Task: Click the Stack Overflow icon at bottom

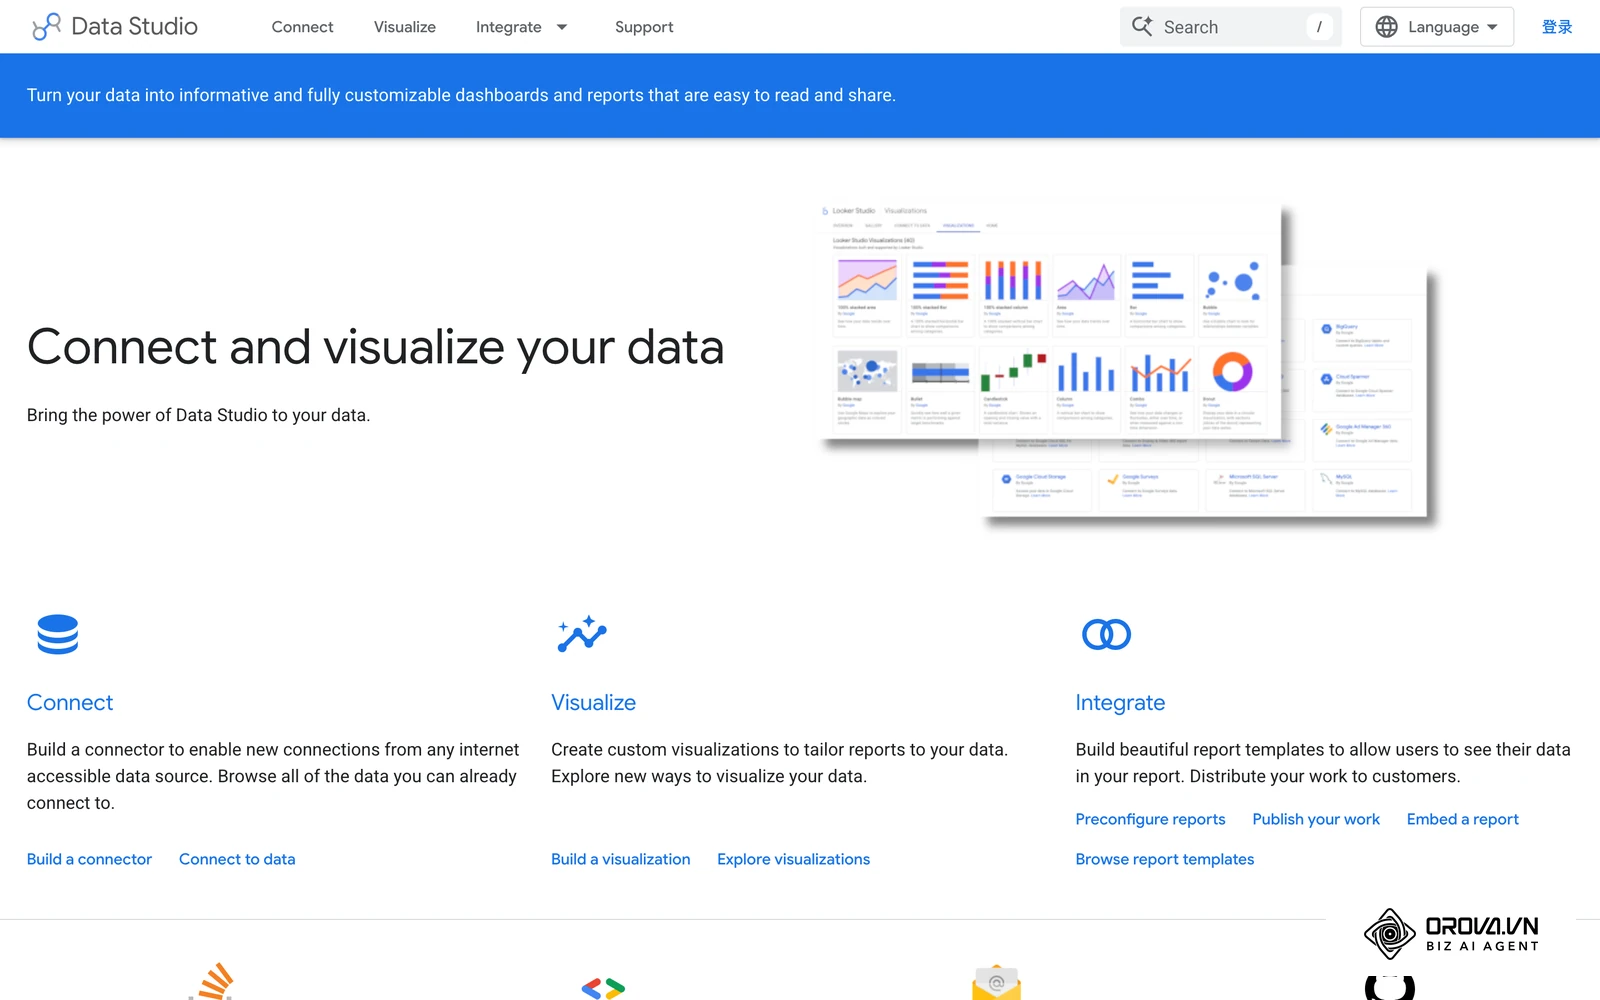Action: 212,982
